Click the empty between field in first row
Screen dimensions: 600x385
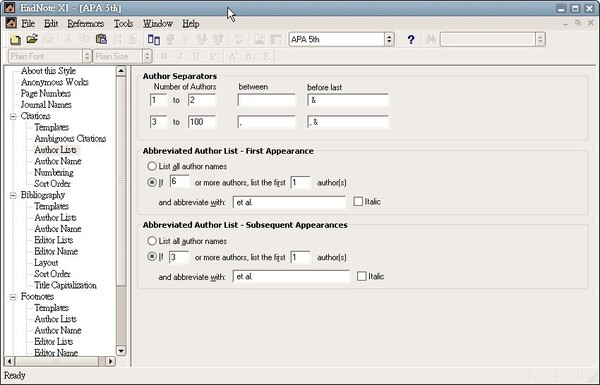click(266, 100)
